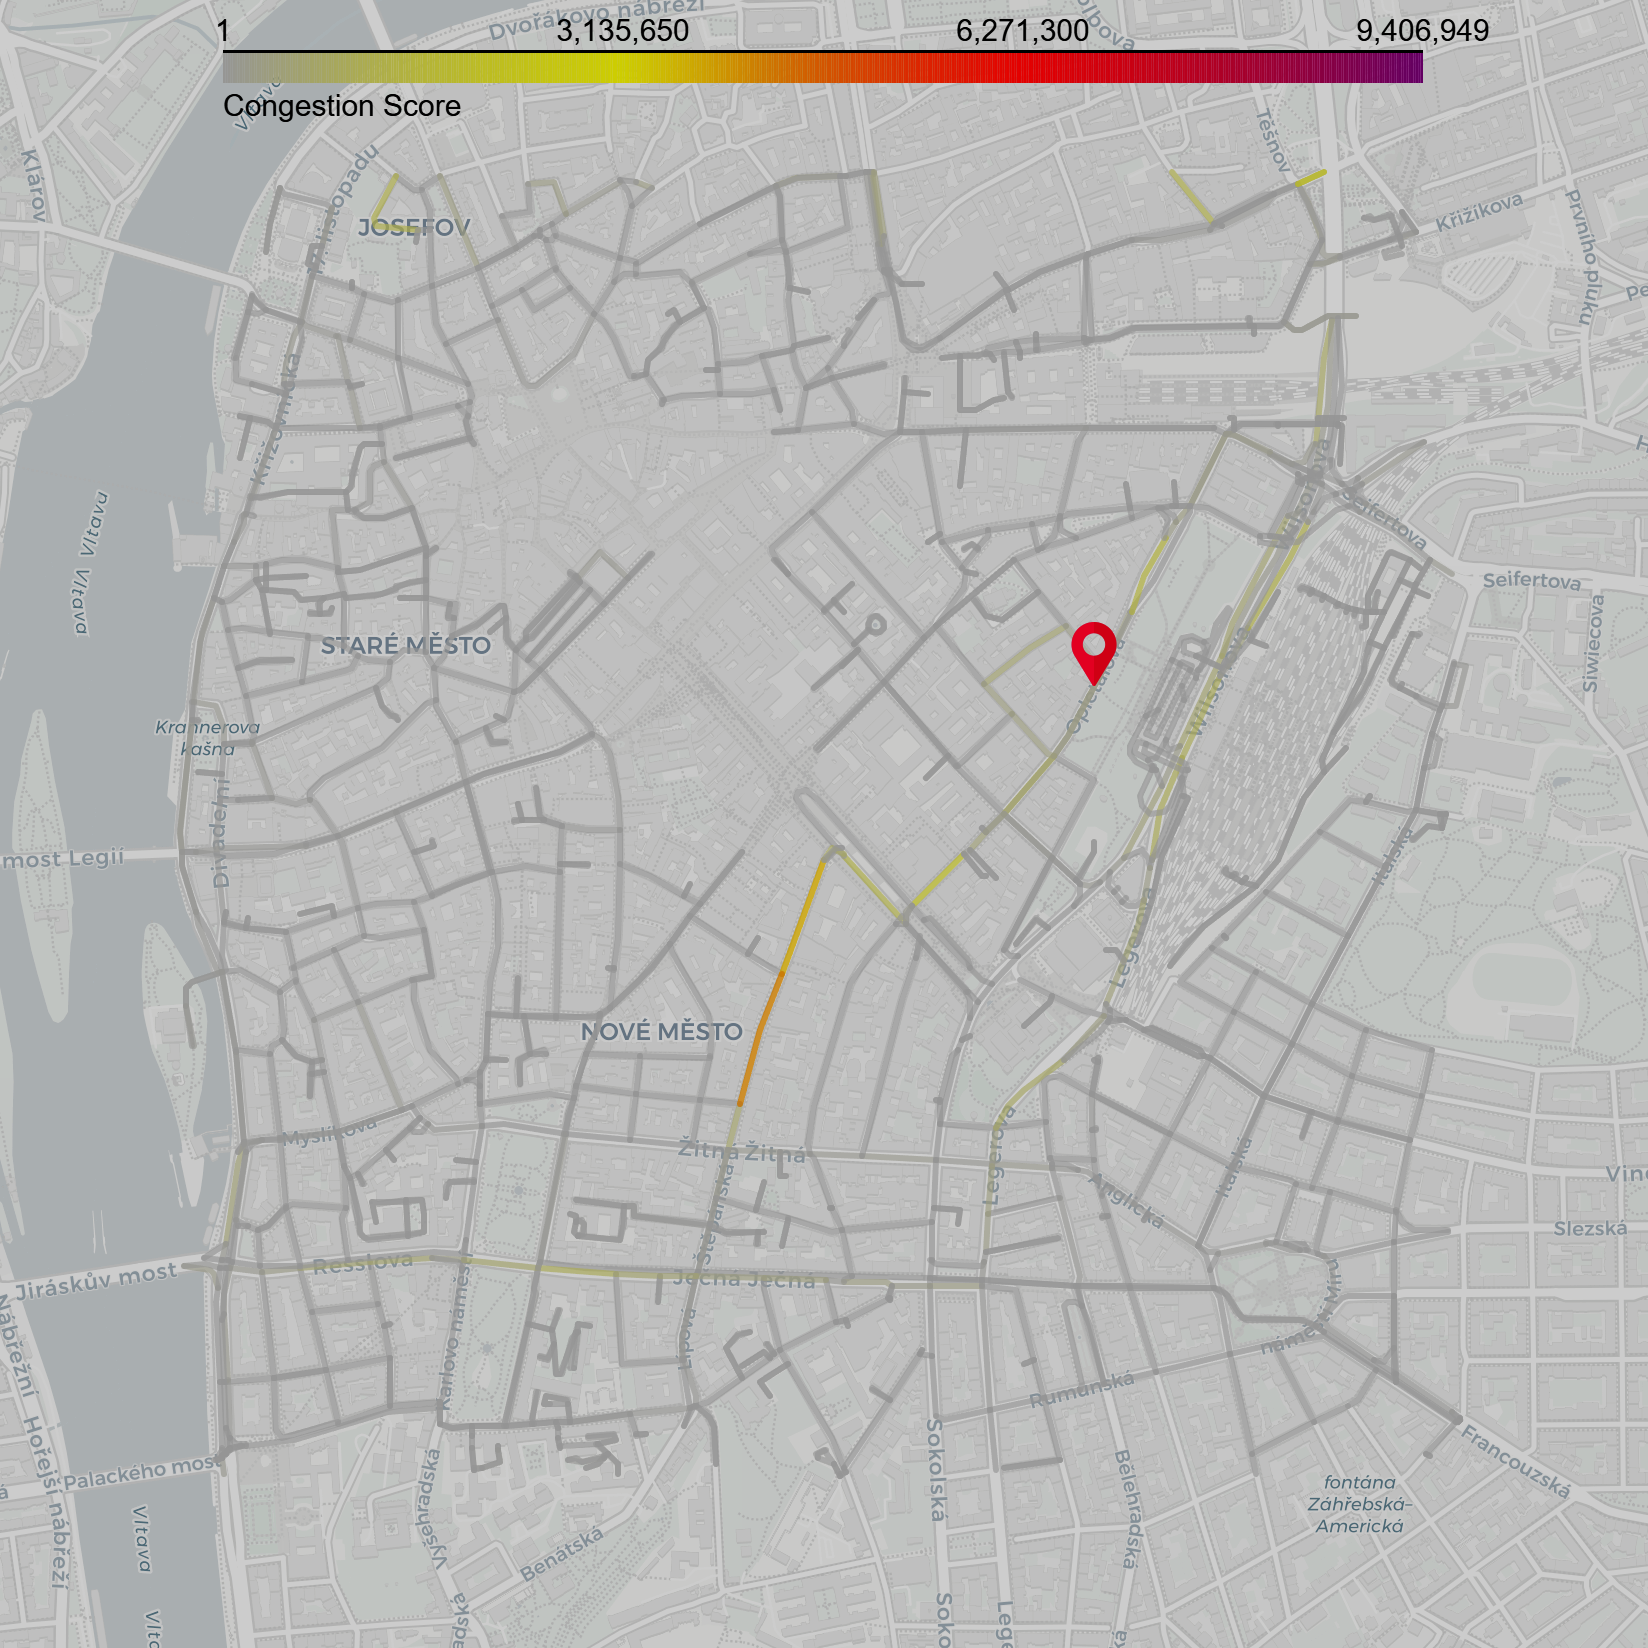Click the "Anglická" street label
Viewport: 1648px width, 1648px height.
1126,1201
